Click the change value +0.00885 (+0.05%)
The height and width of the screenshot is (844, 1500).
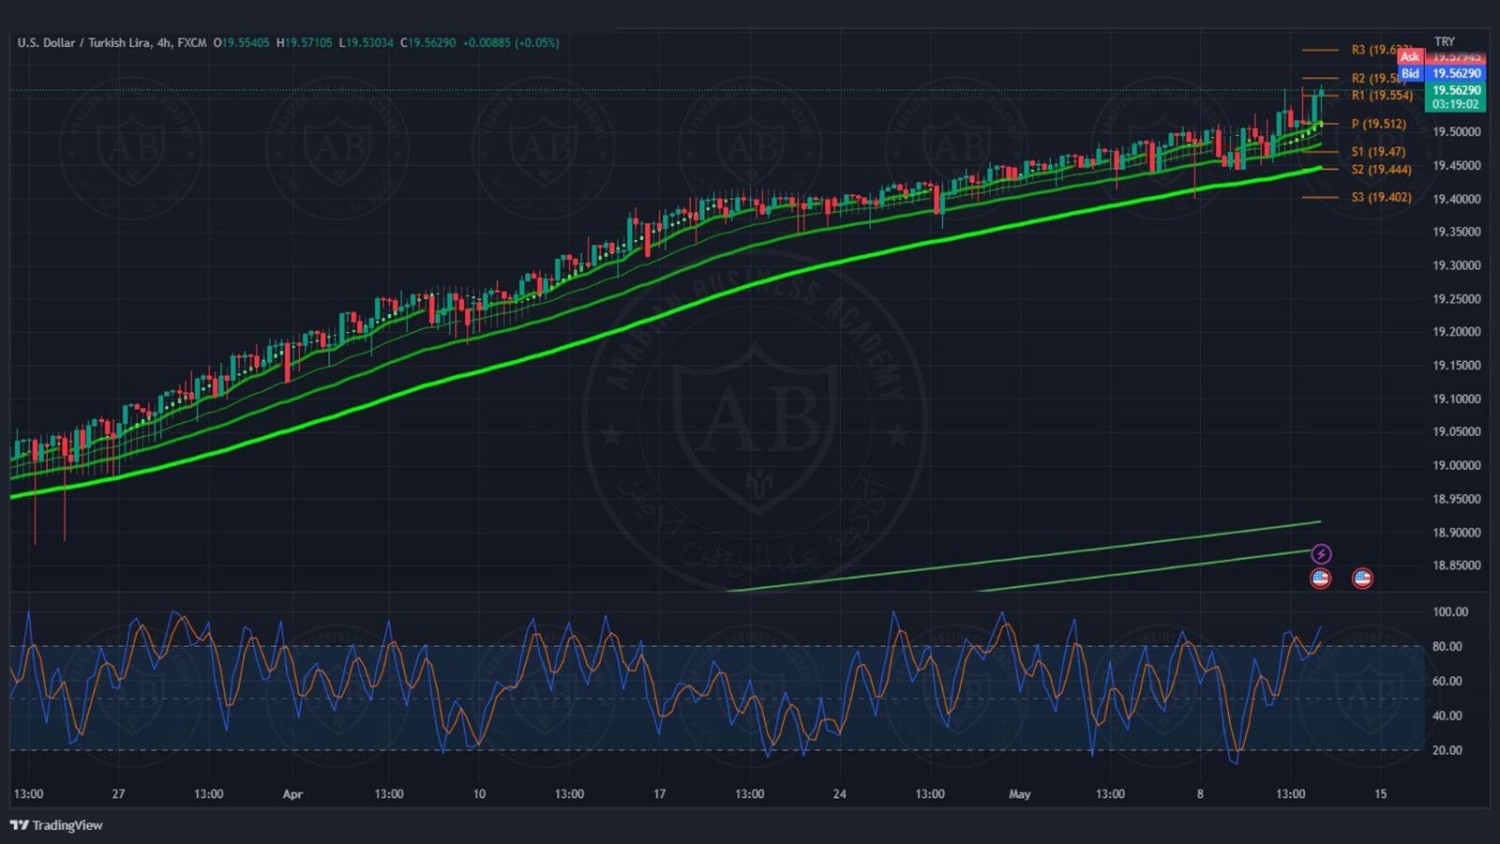tap(511, 43)
